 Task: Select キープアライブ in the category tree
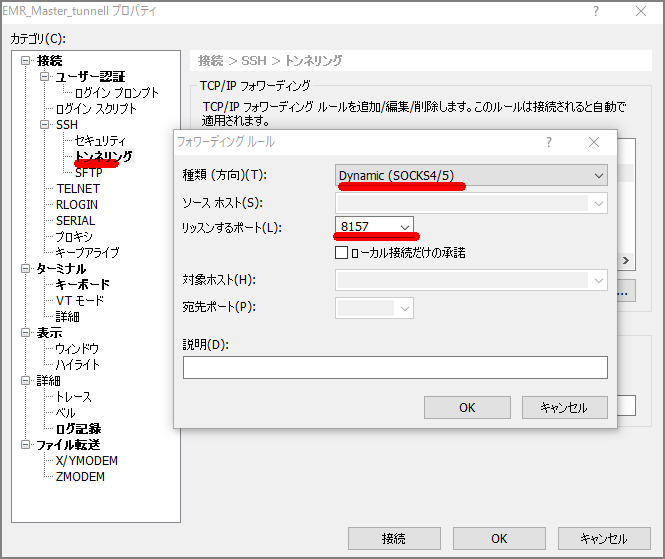point(87,253)
